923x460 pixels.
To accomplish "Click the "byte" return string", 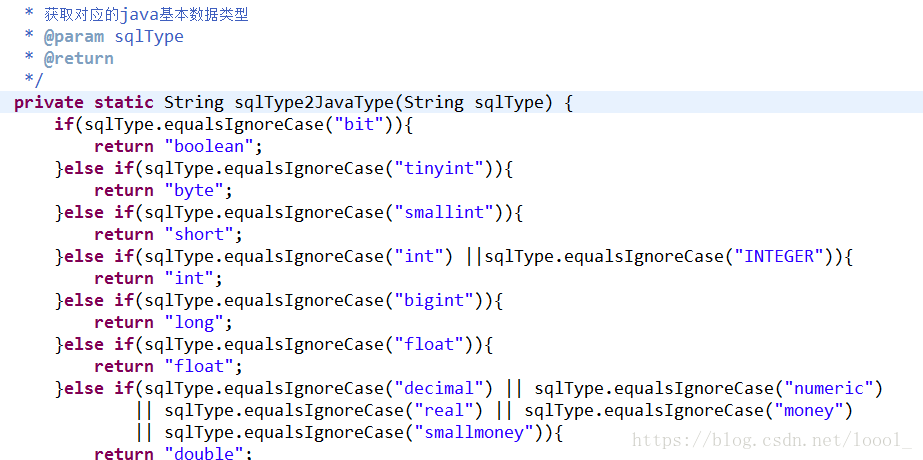I will (x=194, y=190).
